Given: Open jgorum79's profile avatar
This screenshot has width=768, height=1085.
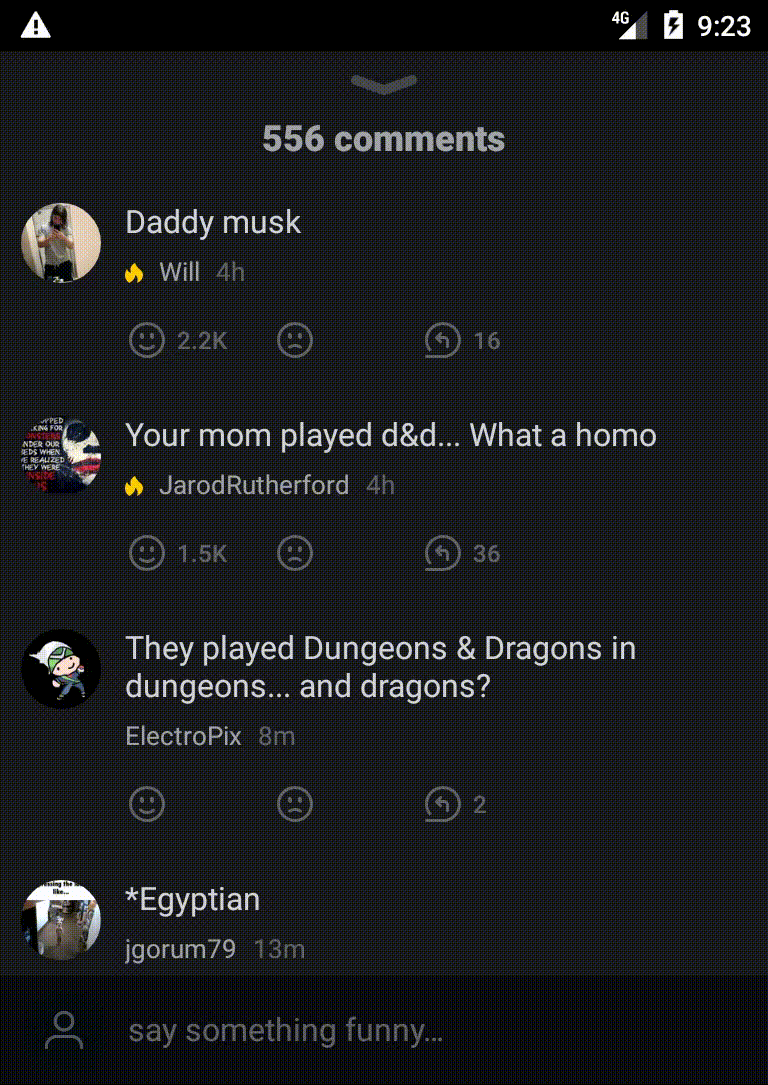Looking at the screenshot, I should 61,920.
